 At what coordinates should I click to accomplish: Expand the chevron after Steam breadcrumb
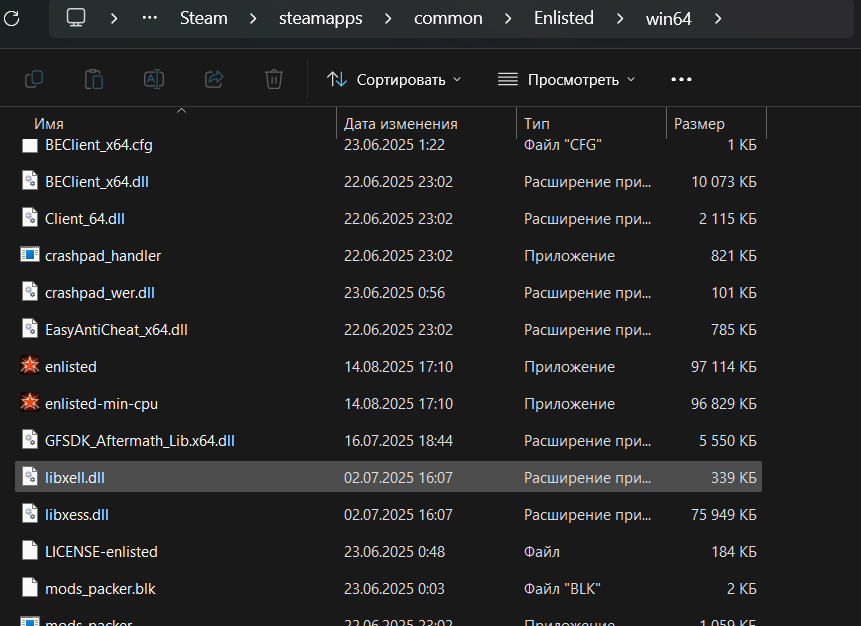(x=253, y=19)
